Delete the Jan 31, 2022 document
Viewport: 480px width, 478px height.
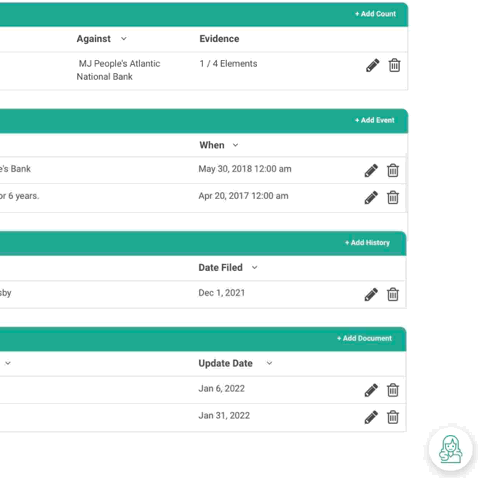[393, 417]
